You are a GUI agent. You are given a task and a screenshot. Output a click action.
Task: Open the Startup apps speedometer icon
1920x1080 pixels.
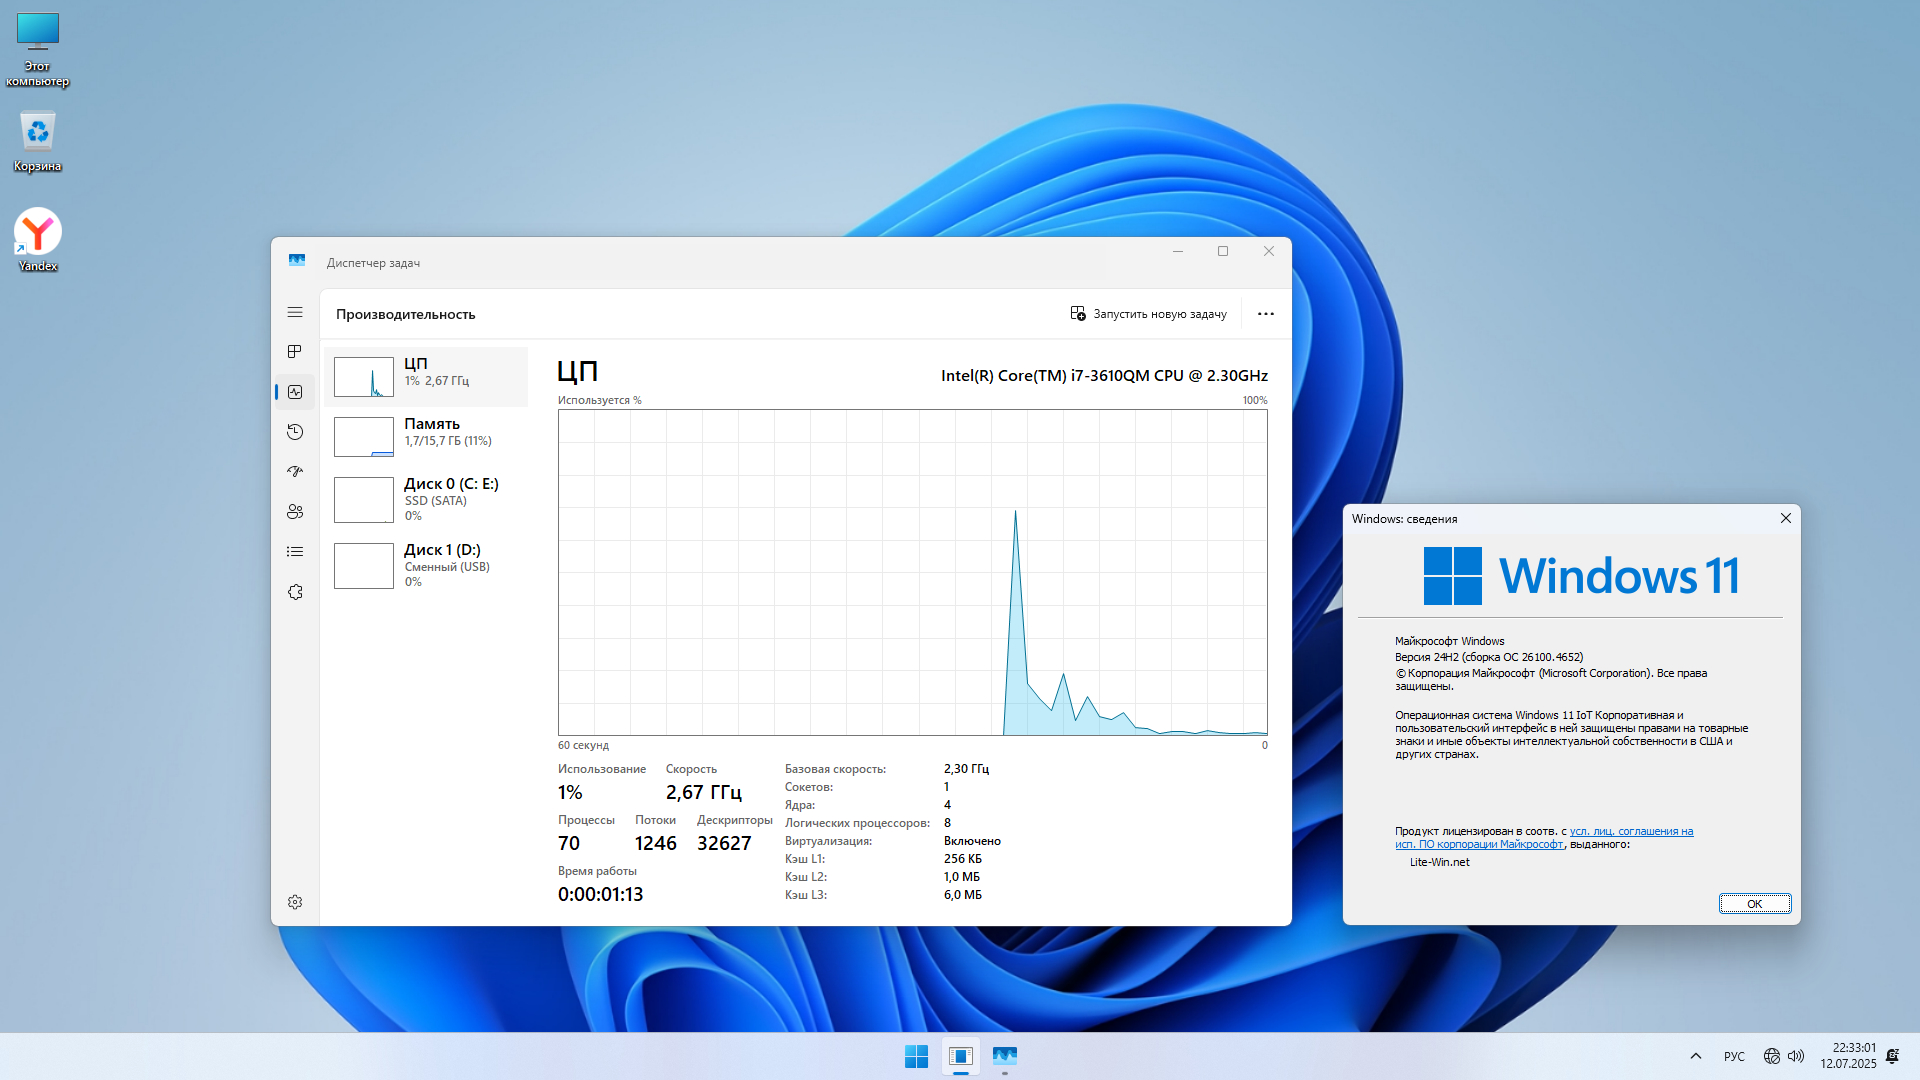point(295,471)
